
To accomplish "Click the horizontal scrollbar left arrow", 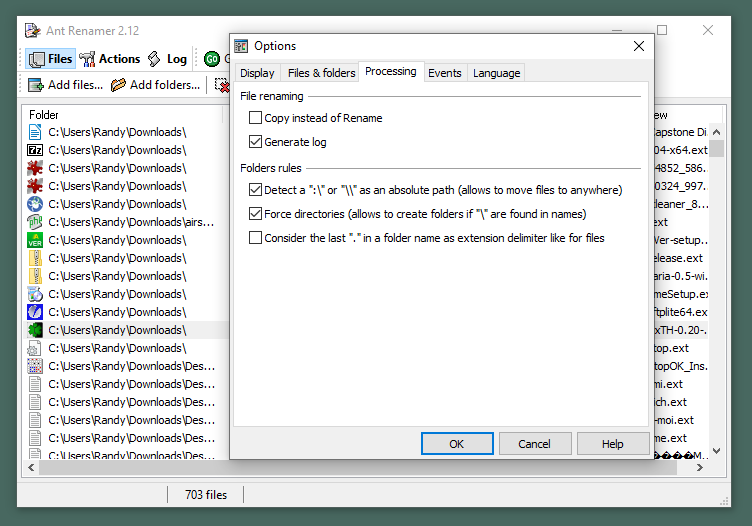I will (x=31, y=468).
